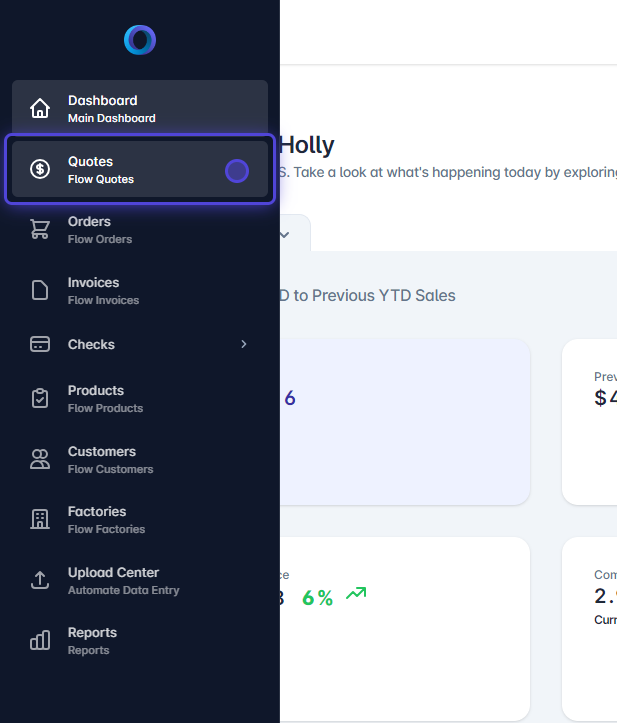Click the app logo at the sidebar top

140,40
